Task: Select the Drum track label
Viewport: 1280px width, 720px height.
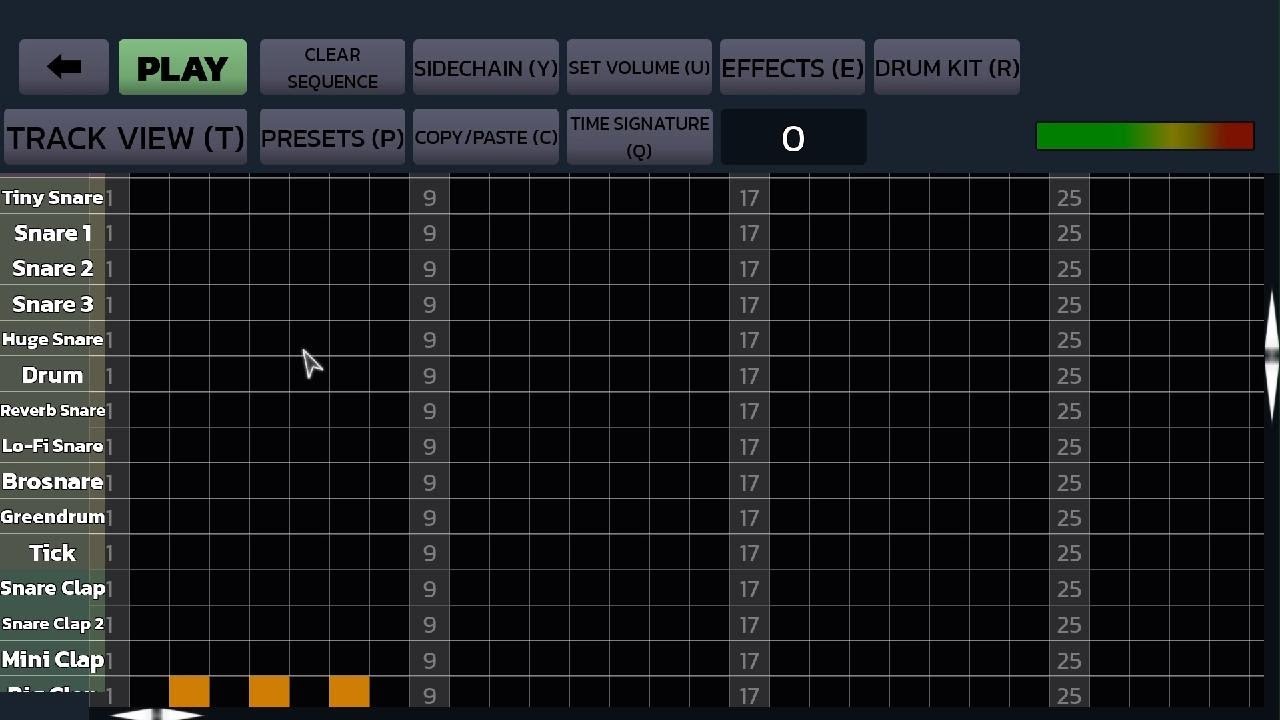Action: [52, 375]
